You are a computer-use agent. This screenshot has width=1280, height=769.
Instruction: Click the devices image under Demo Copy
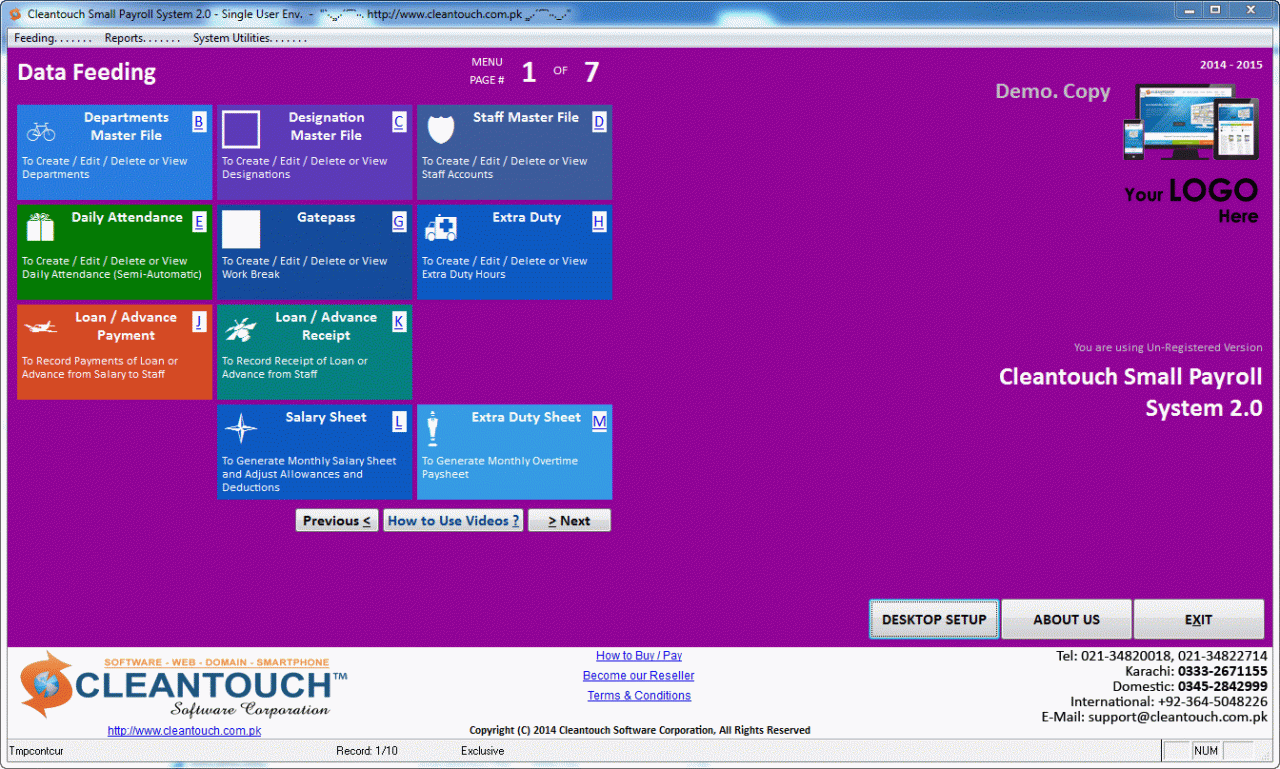click(1190, 122)
